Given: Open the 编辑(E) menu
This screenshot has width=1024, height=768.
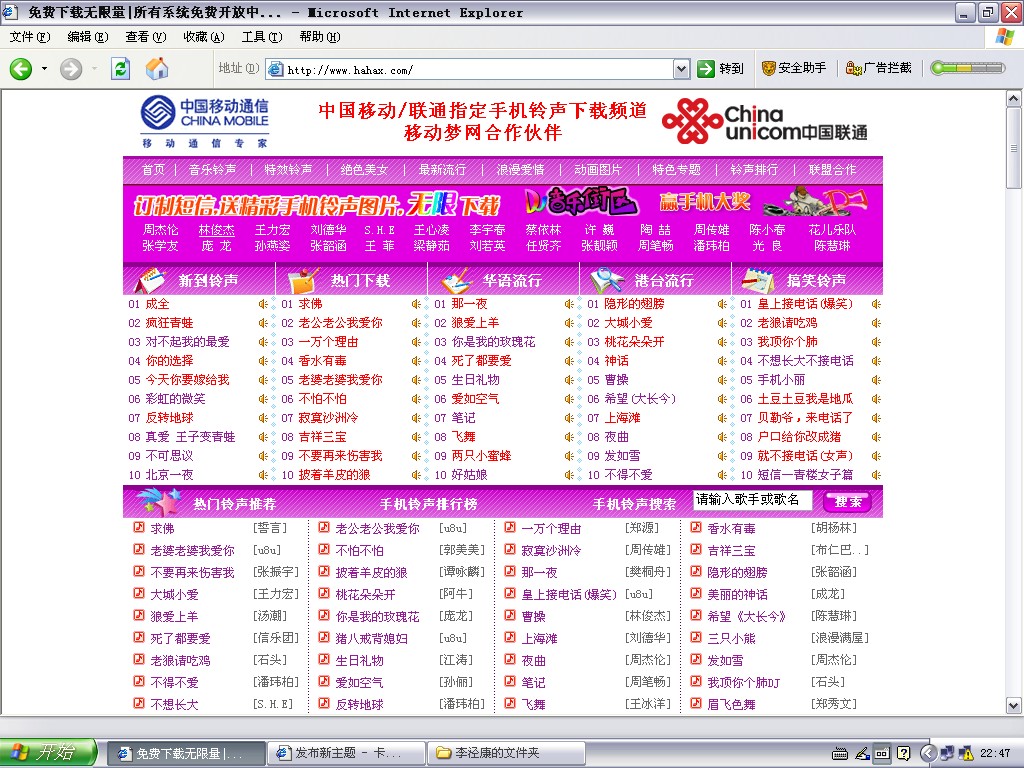Looking at the screenshot, I should [x=88, y=37].
